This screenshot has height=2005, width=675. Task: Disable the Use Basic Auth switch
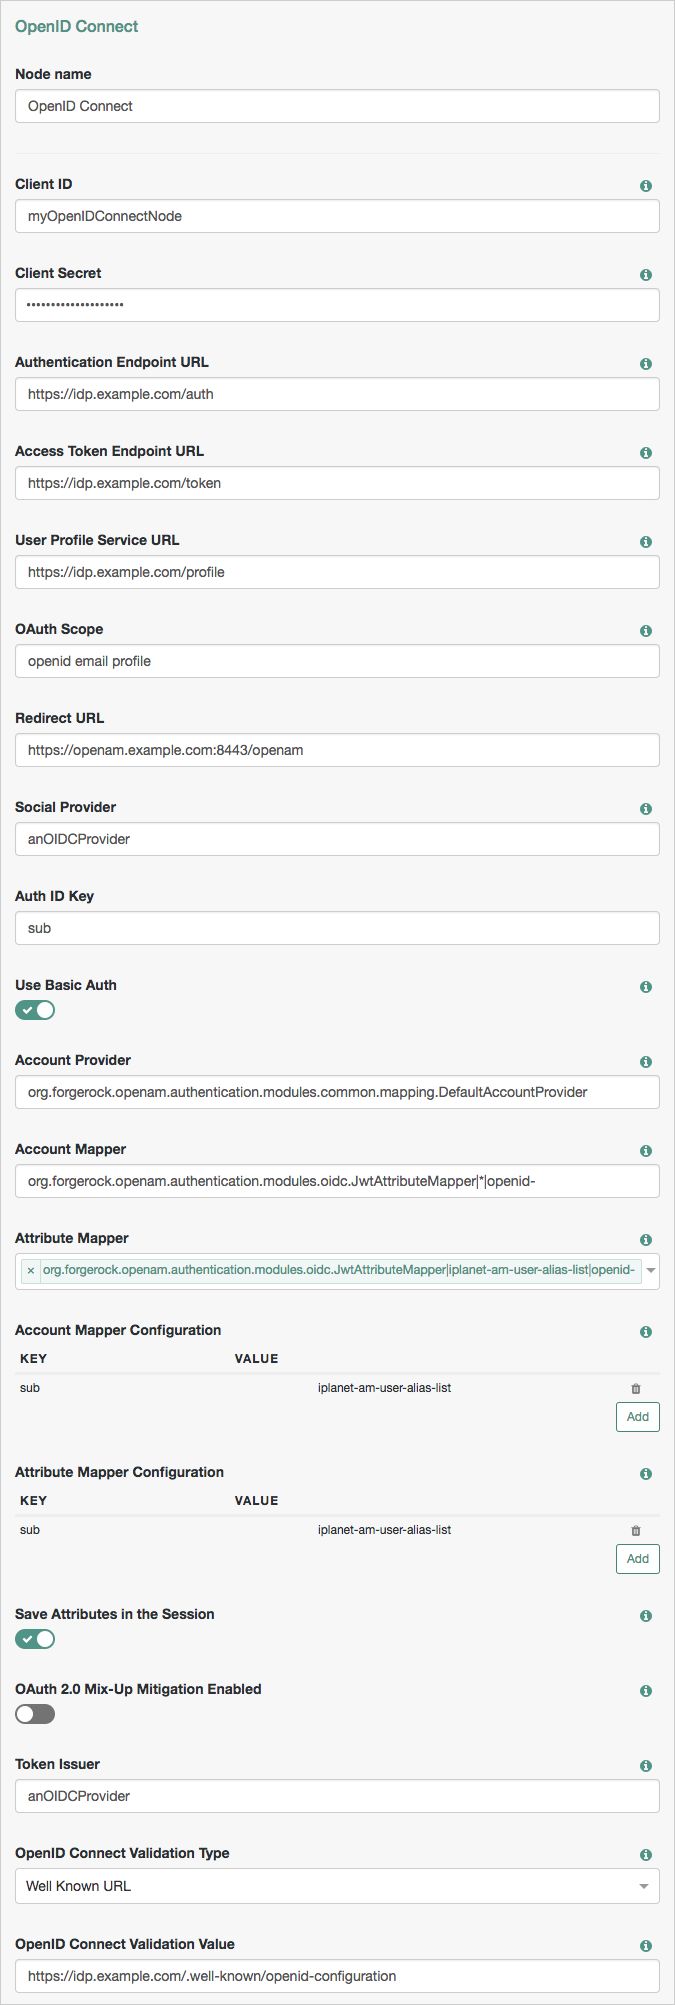pyautogui.click(x=35, y=1010)
